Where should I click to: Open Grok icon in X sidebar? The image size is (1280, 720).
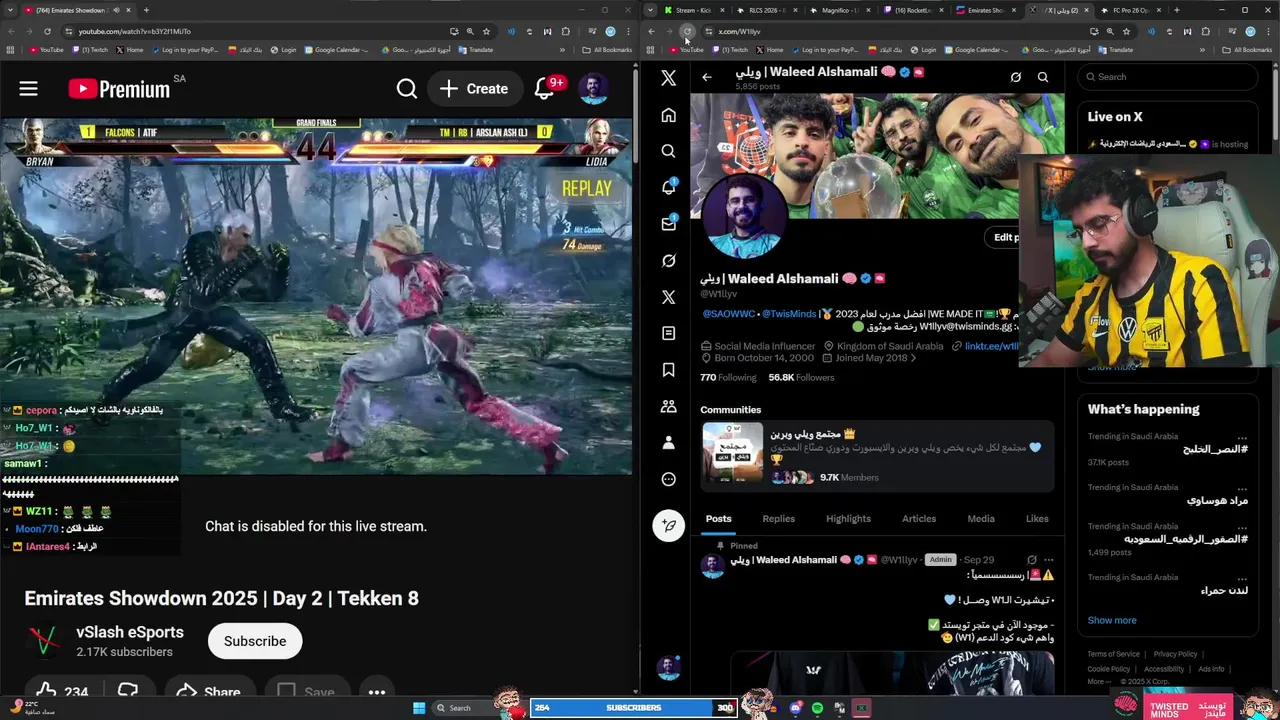coord(669,260)
